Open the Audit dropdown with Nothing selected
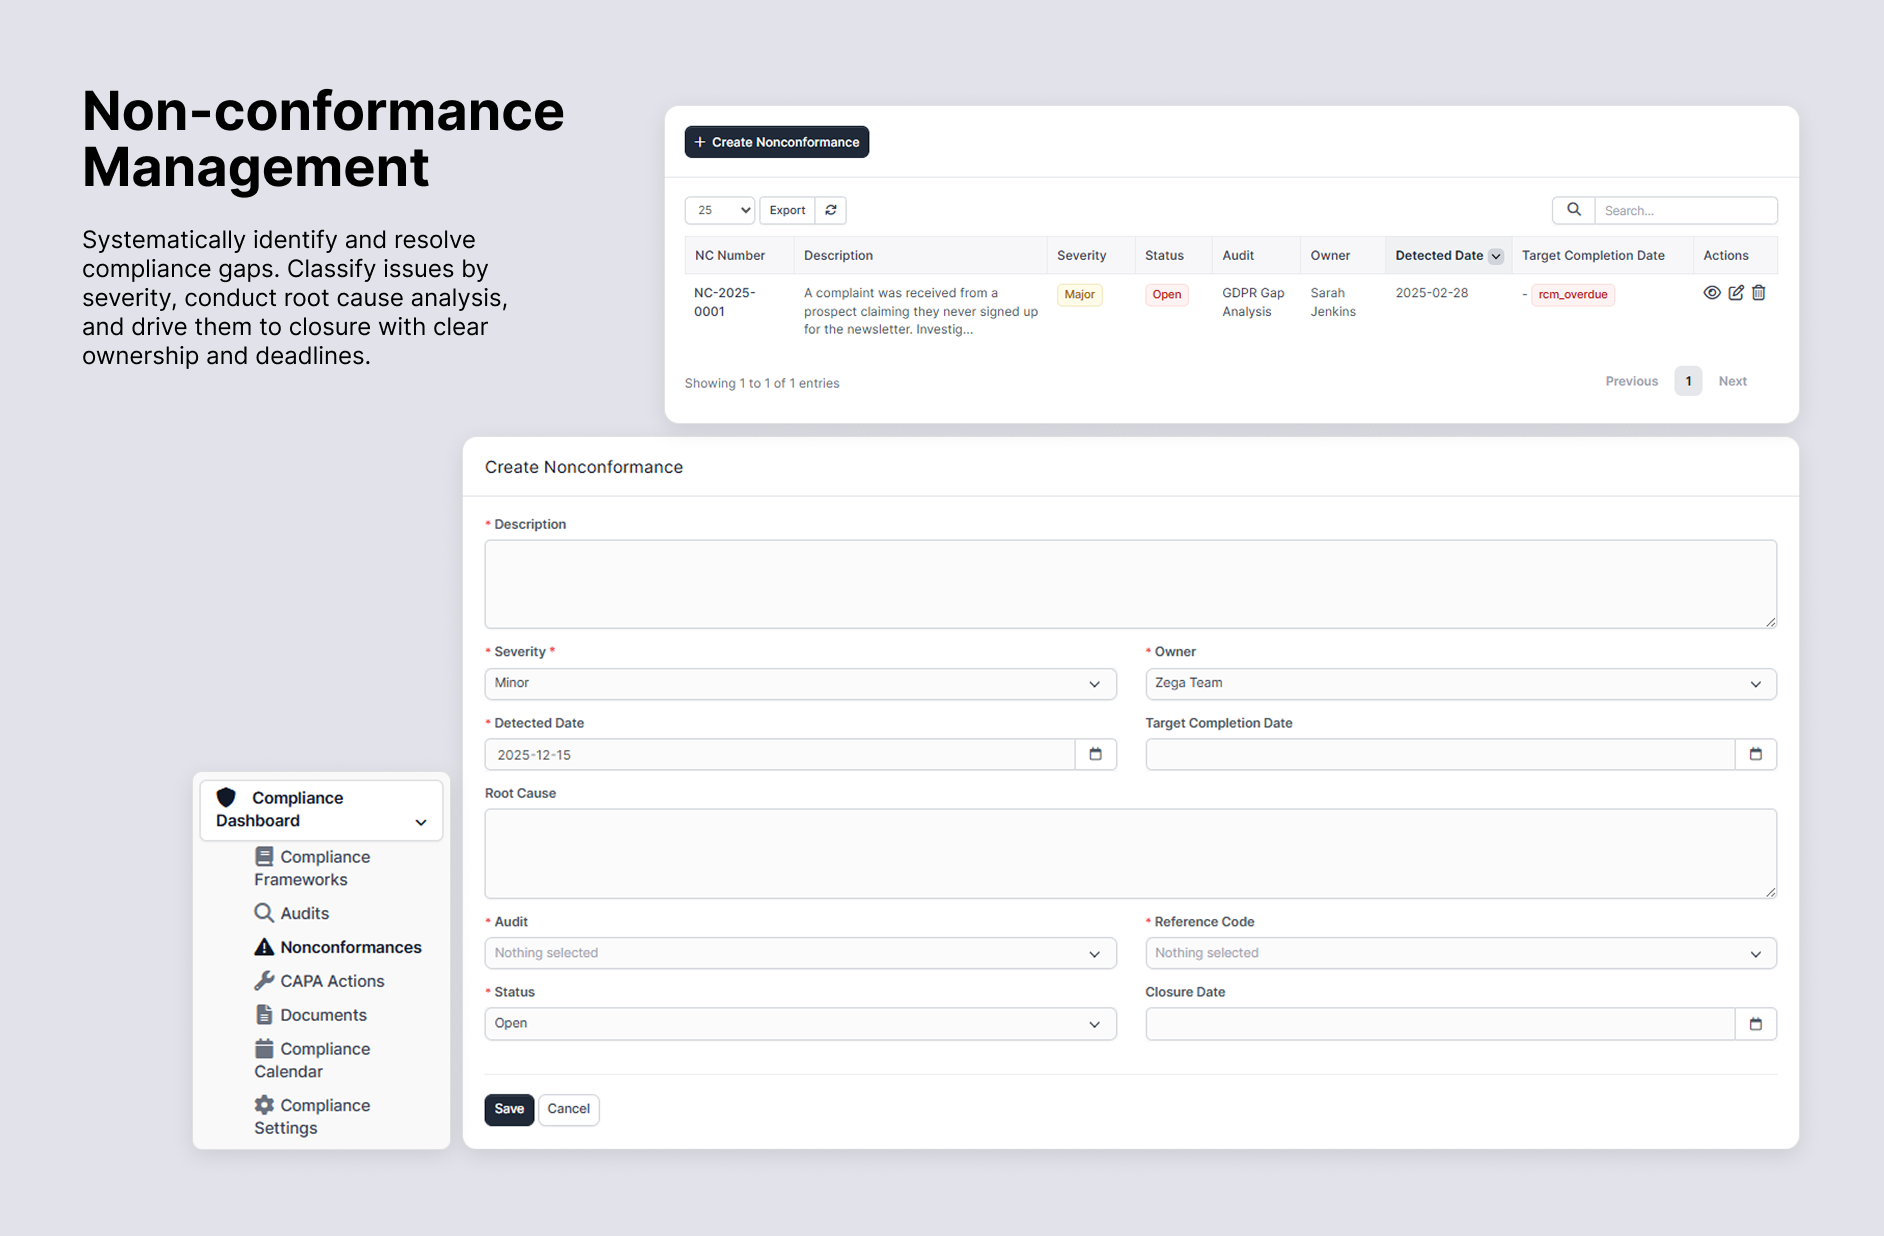1884x1236 pixels. [x=800, y=954]
